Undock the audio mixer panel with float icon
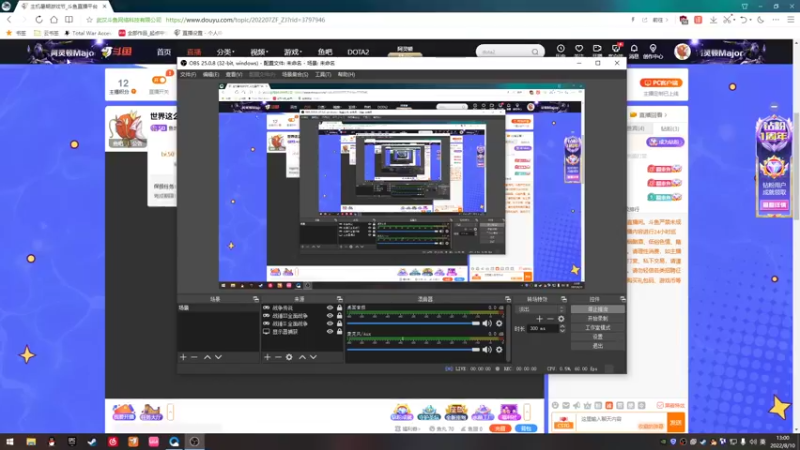This screenshot has height=450, width=800. pos(508,299)
